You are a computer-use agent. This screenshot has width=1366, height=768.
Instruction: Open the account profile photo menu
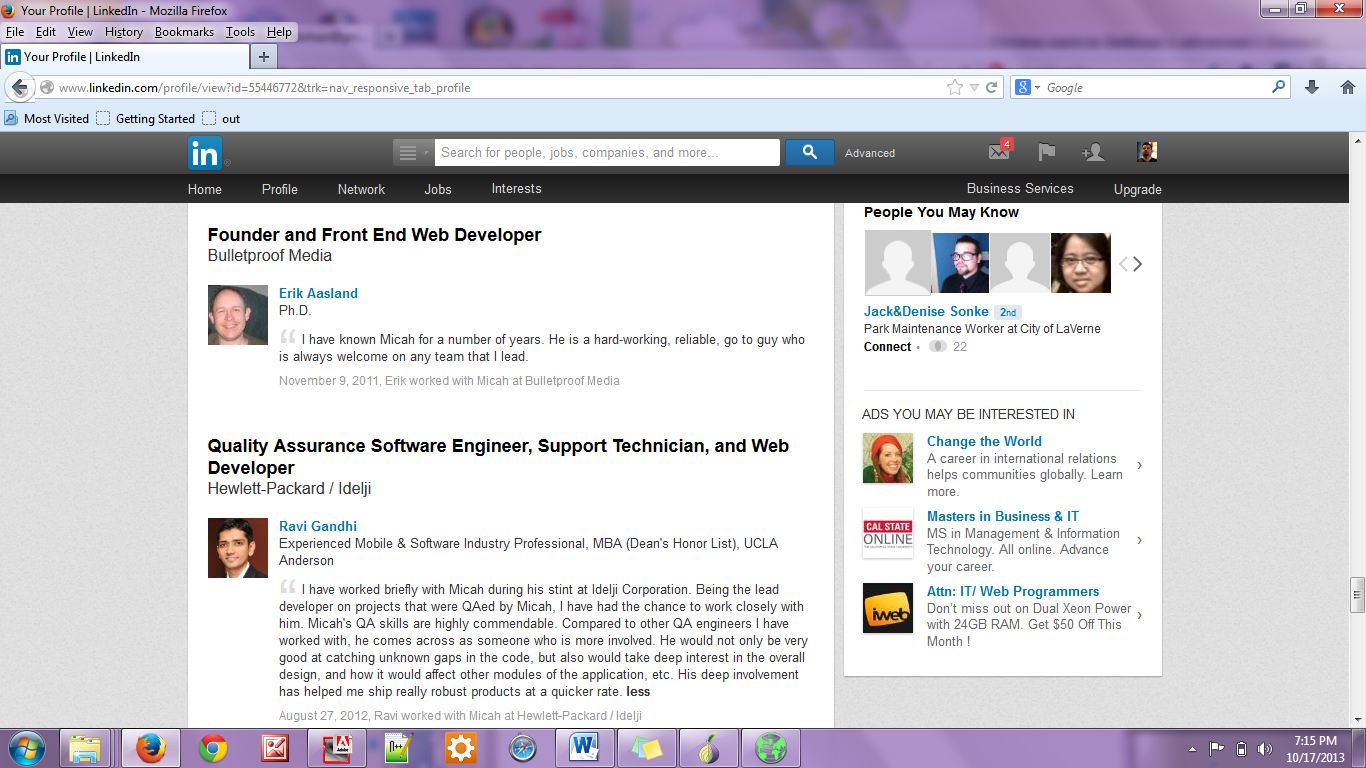tap(1147, 152)
